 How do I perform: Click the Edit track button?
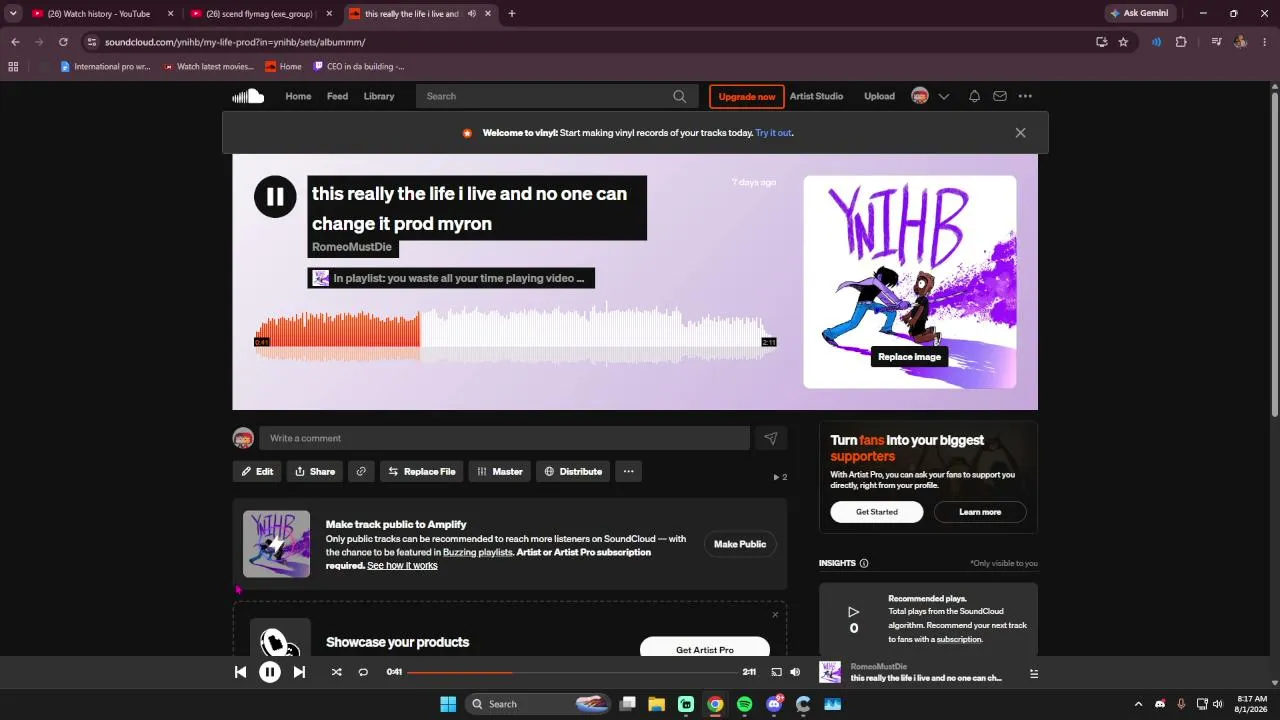click(x=257, y=471)
